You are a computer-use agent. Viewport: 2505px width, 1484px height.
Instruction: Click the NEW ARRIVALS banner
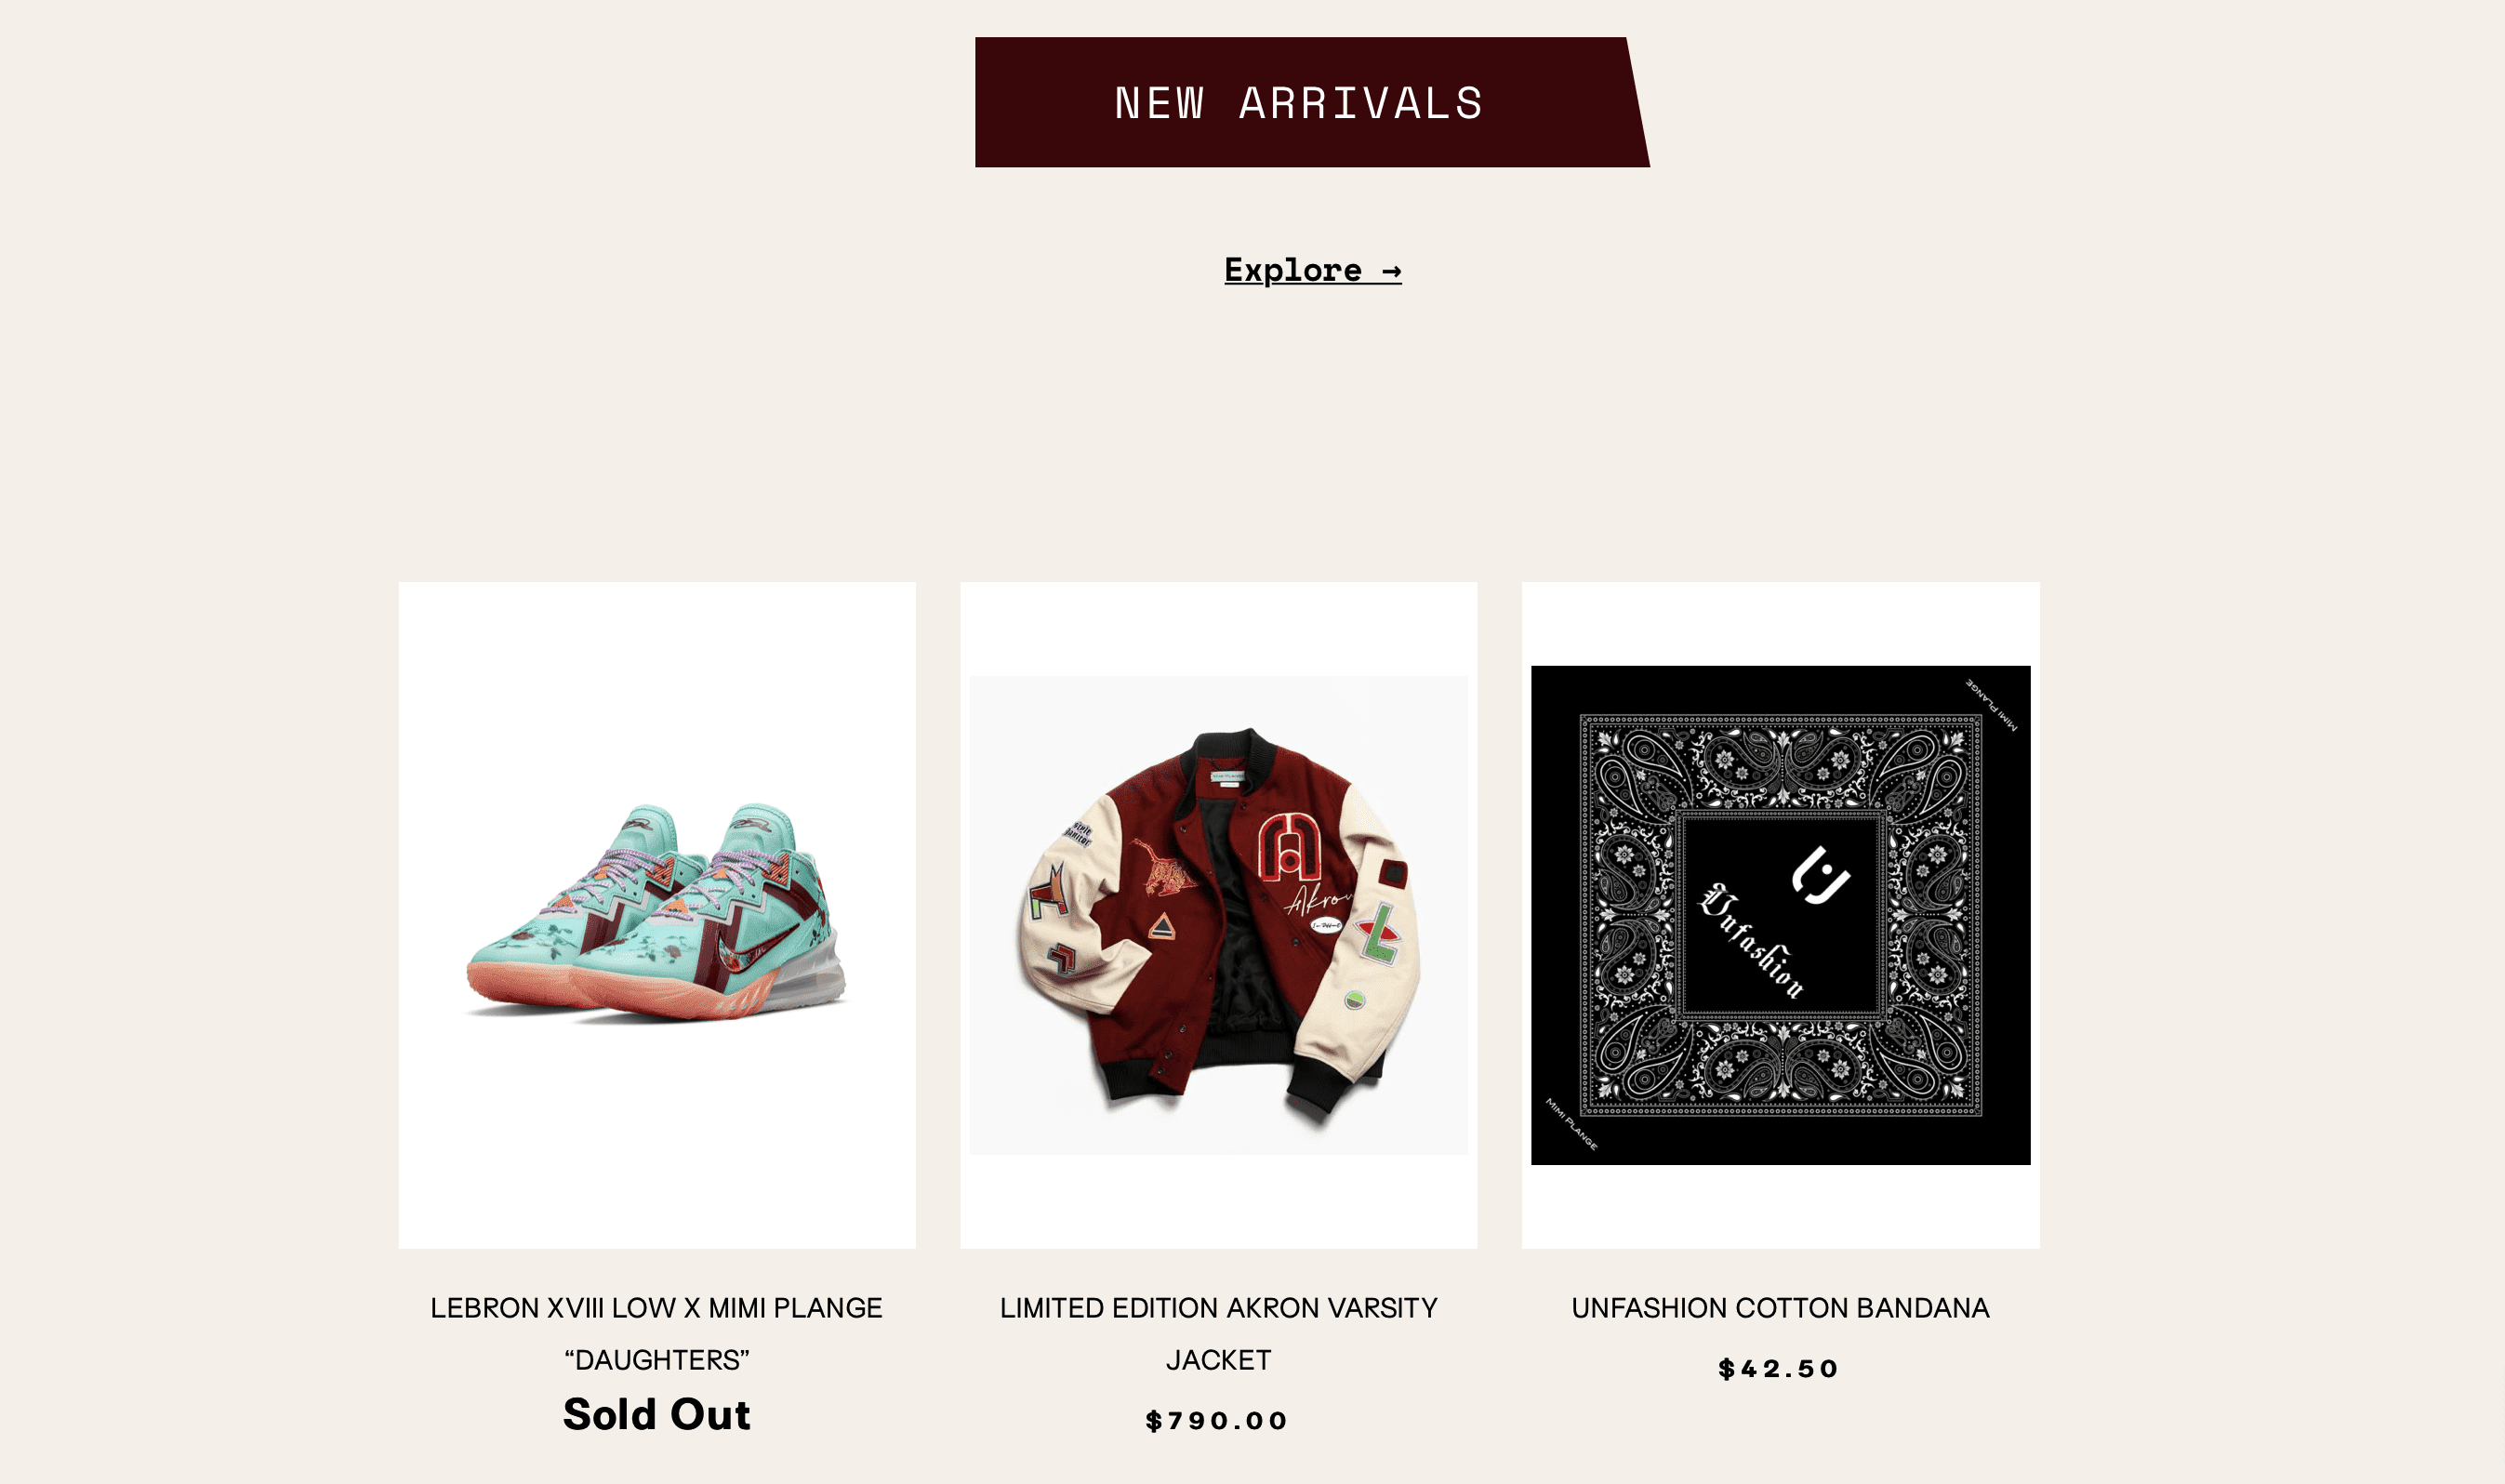pyautogui.click(x=1299, y=103)
